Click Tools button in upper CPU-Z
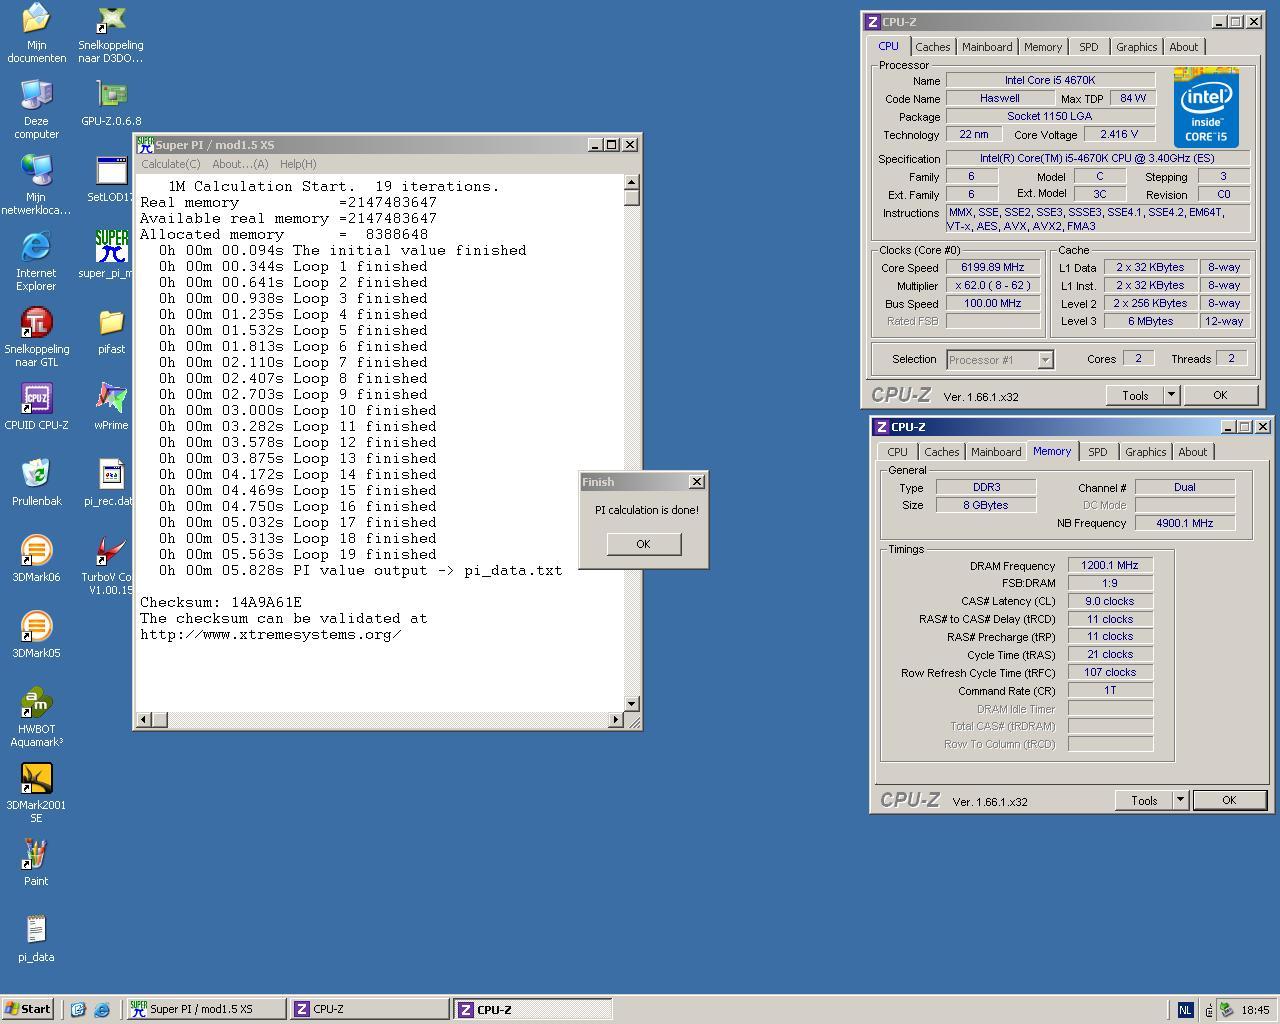Viewport: 1280px width, 1024px height. (x=1135, y=395)
